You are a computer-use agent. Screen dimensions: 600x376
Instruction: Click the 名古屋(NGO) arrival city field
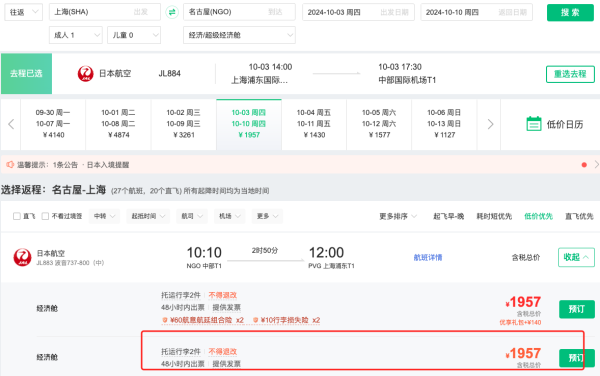[x=239, y=12]
